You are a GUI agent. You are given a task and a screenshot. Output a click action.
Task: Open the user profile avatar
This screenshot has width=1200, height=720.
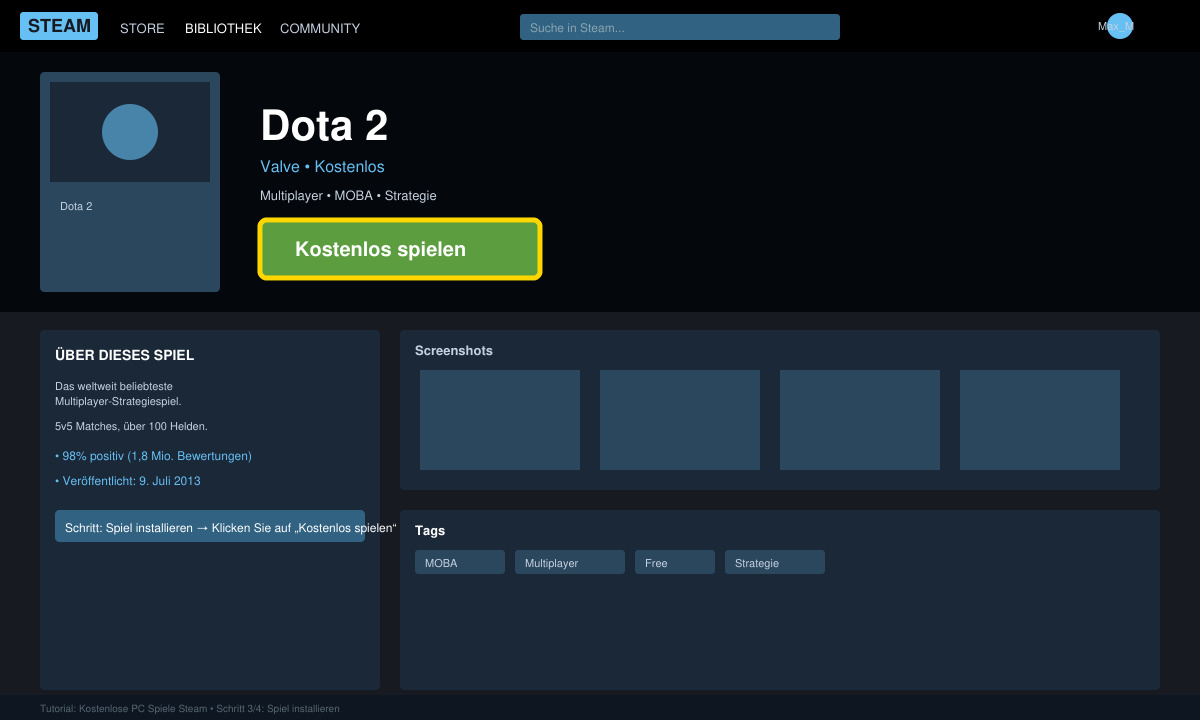click(1120, 26)
